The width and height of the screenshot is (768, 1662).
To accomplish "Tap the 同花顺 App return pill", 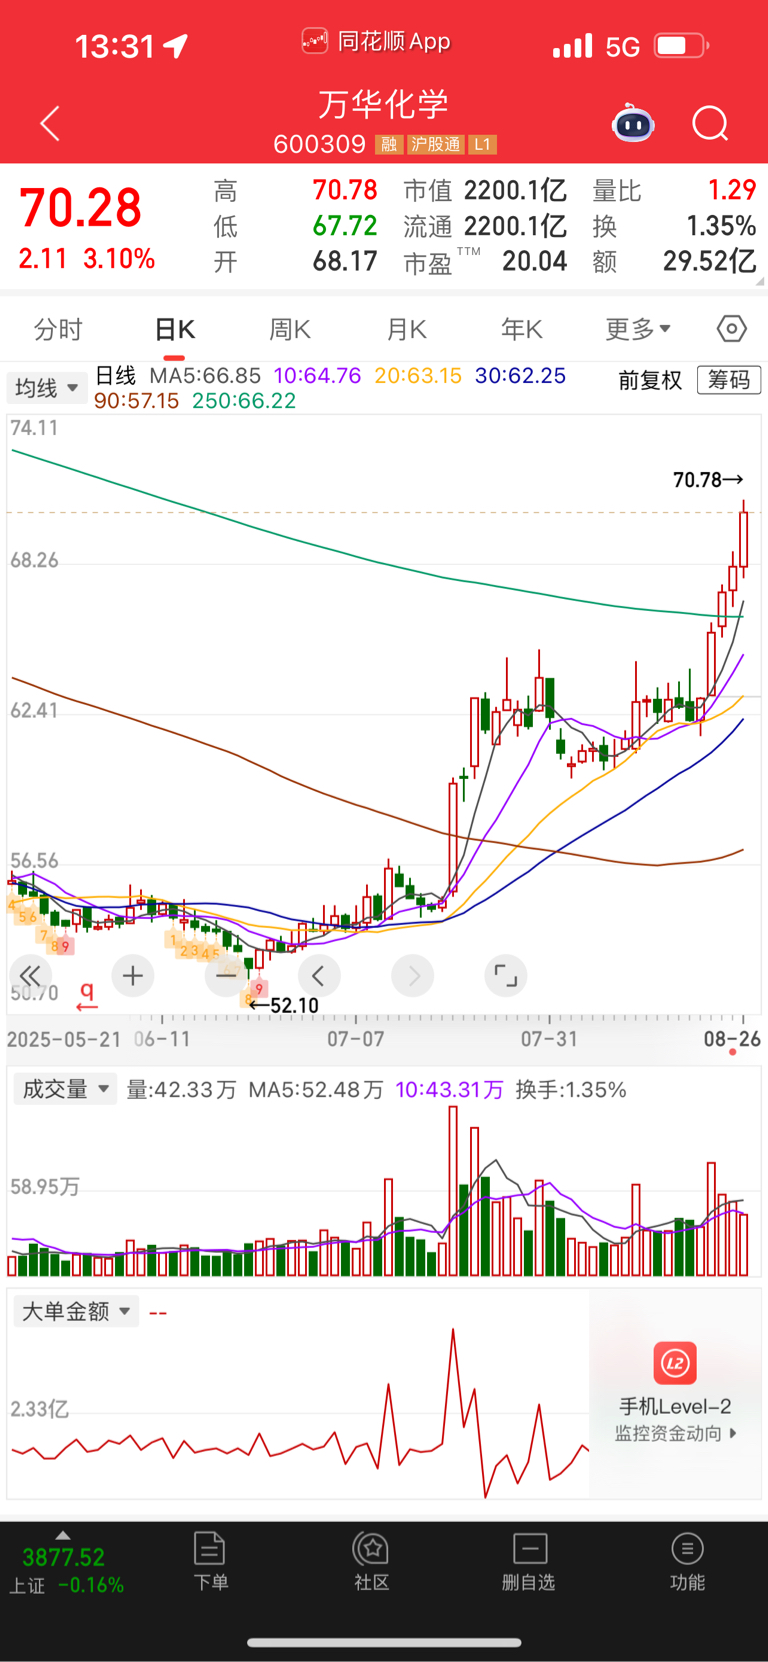I will pyautogui.click(x=376, y=41).
